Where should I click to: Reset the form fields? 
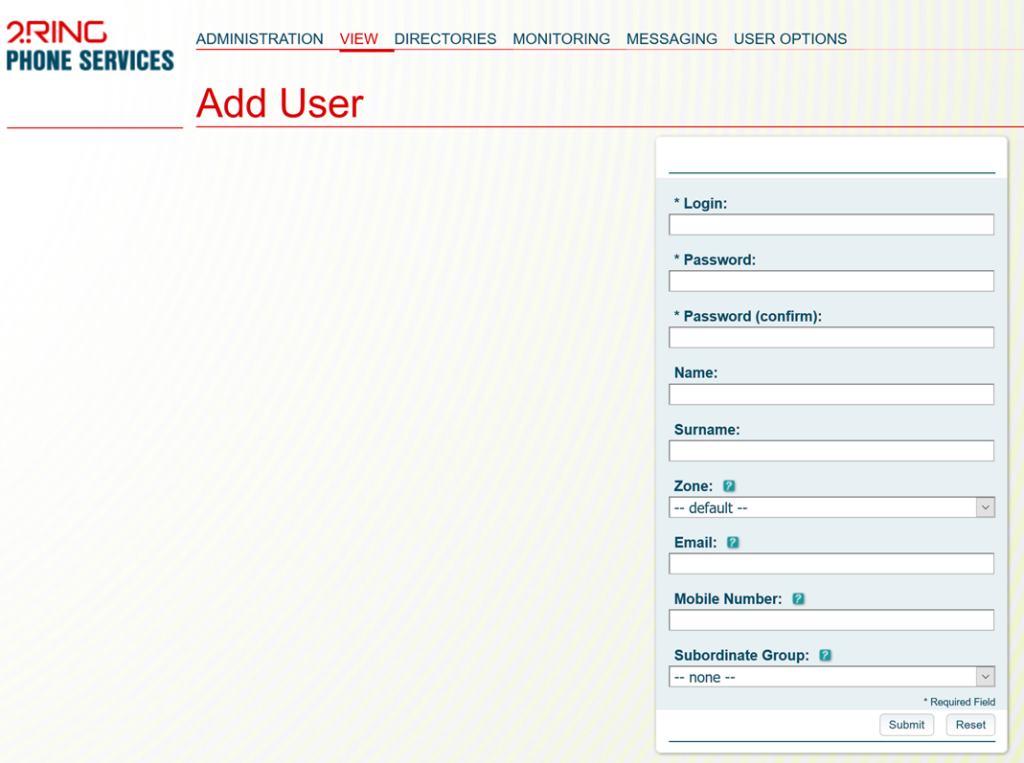pos(969,725)
